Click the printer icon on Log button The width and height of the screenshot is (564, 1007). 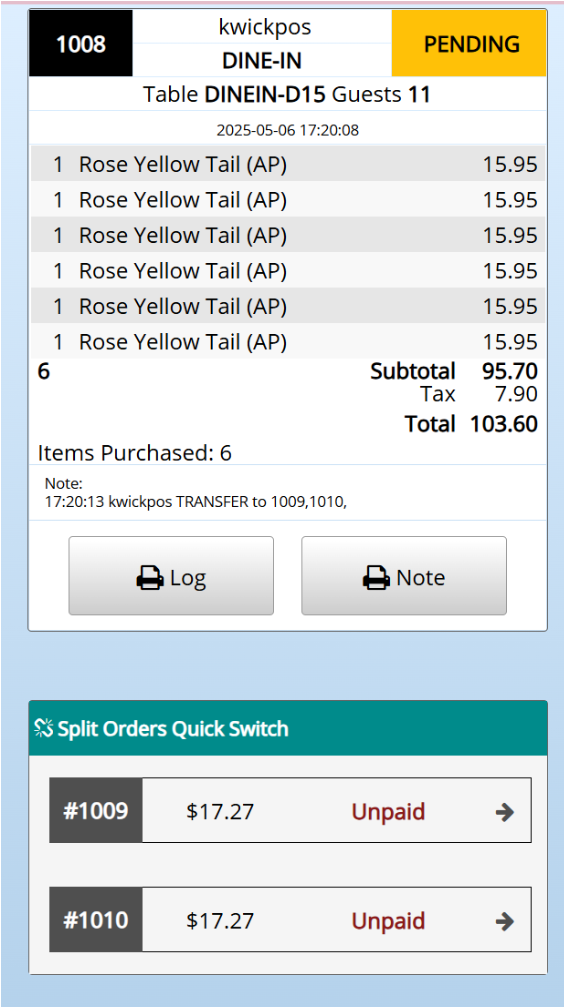coord(150,578)
